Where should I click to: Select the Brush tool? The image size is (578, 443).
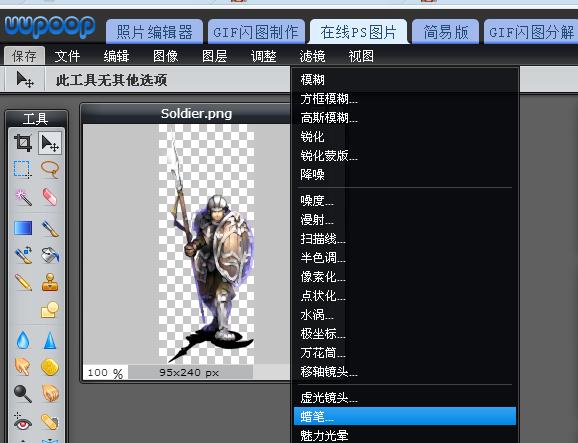pyautogui.click(x=50, y=228)
